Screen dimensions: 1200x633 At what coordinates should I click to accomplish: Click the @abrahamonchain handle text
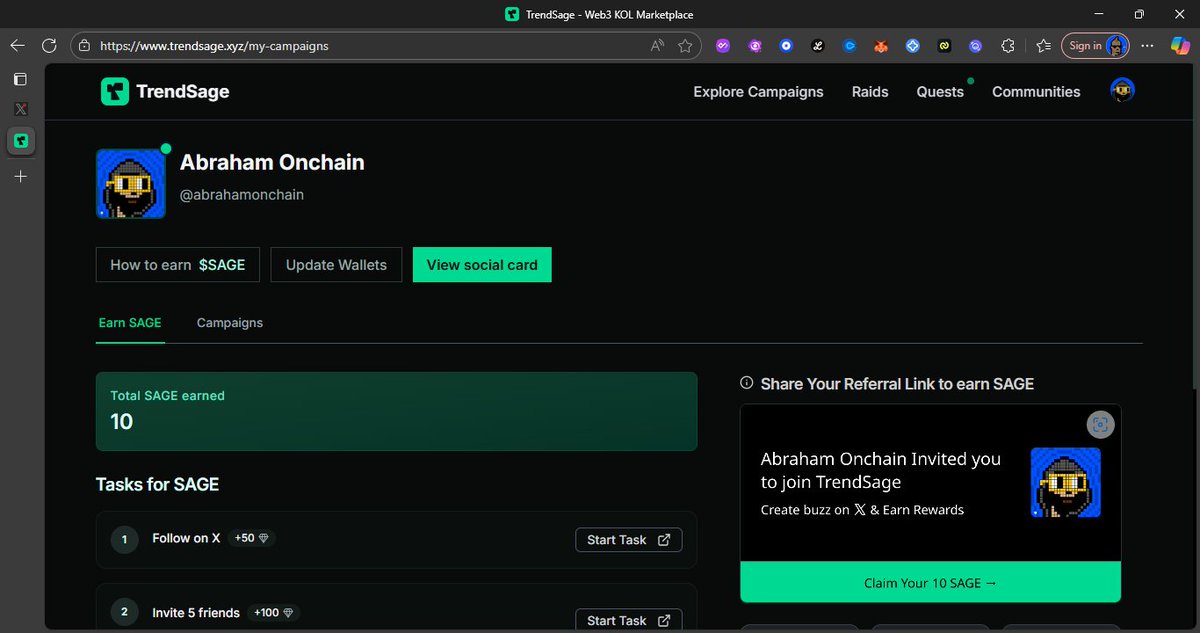(x=242, y=195)
